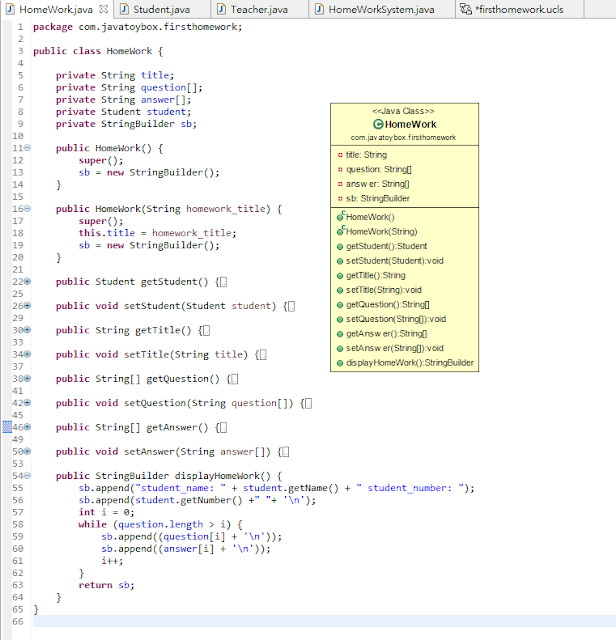Click the folded-code box after setAnswer(String answer[])
This screenshot has height=640, width=616.
point(286,452)
